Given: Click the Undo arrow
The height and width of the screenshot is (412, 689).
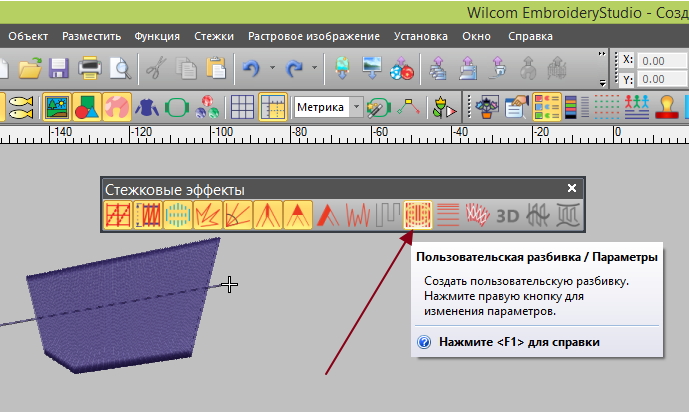Looking at the screenshot, I should coord(251,68).
